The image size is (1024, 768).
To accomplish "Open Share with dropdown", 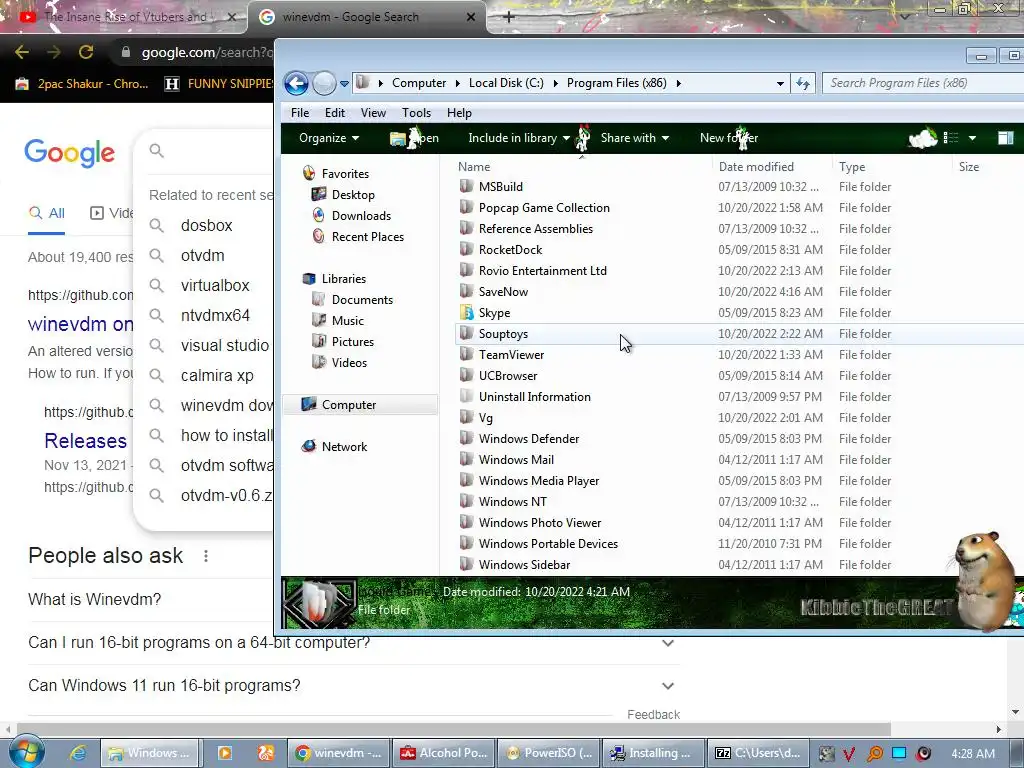I will point(634,138).
